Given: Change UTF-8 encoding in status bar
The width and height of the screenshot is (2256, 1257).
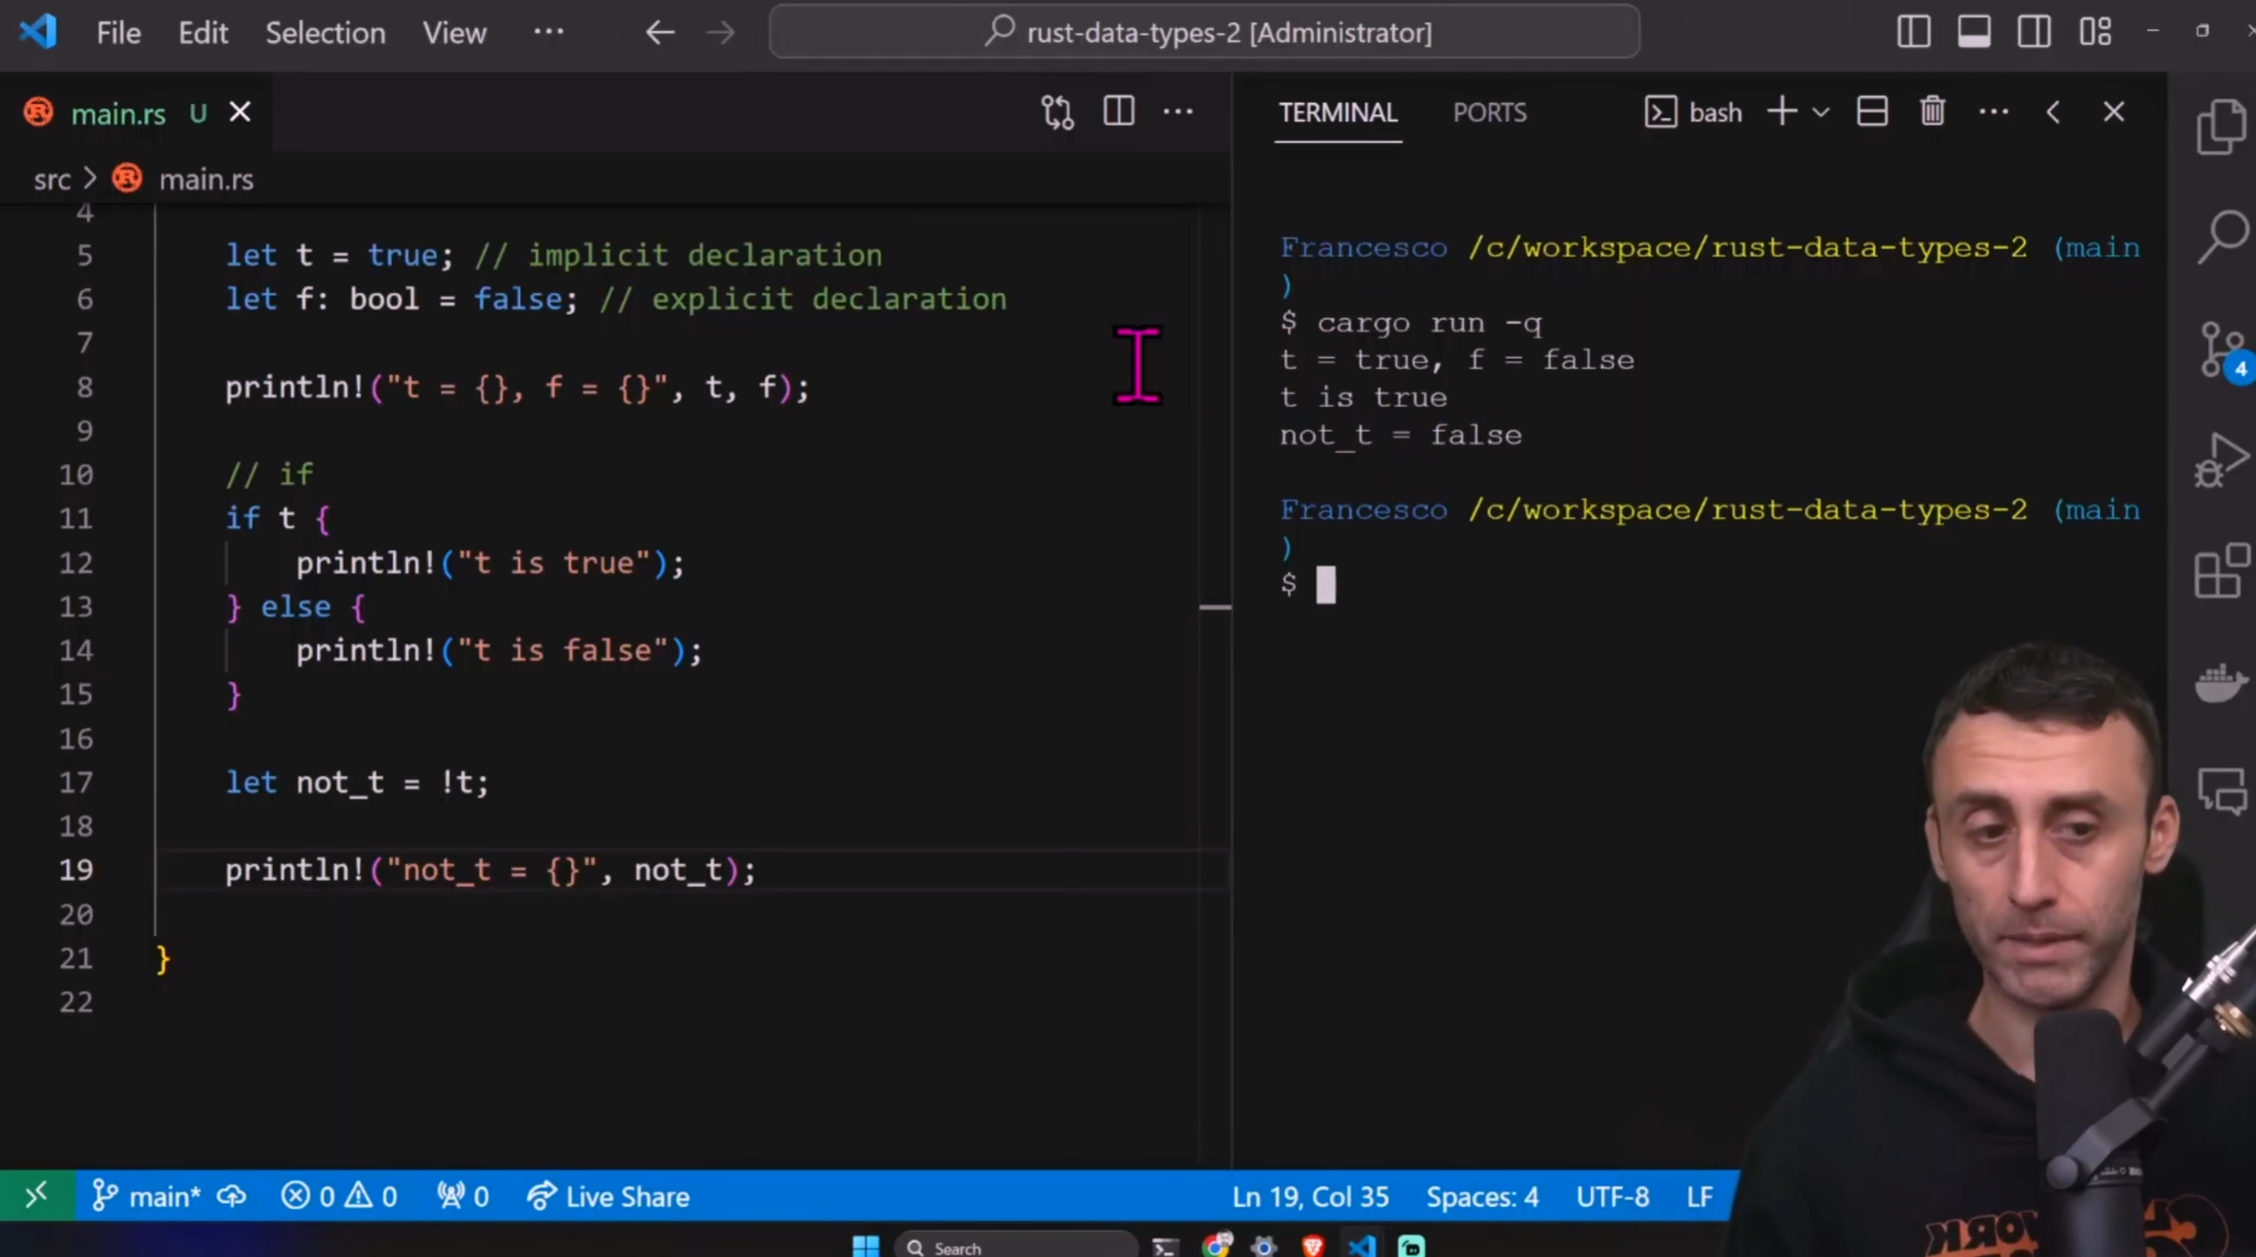Looking at the screenshot, I should tap(1612, 1196).
